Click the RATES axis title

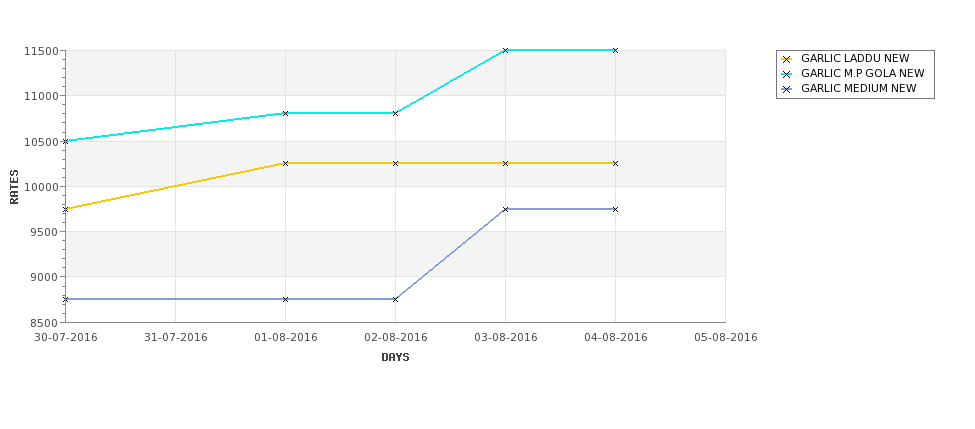(14, 187)
